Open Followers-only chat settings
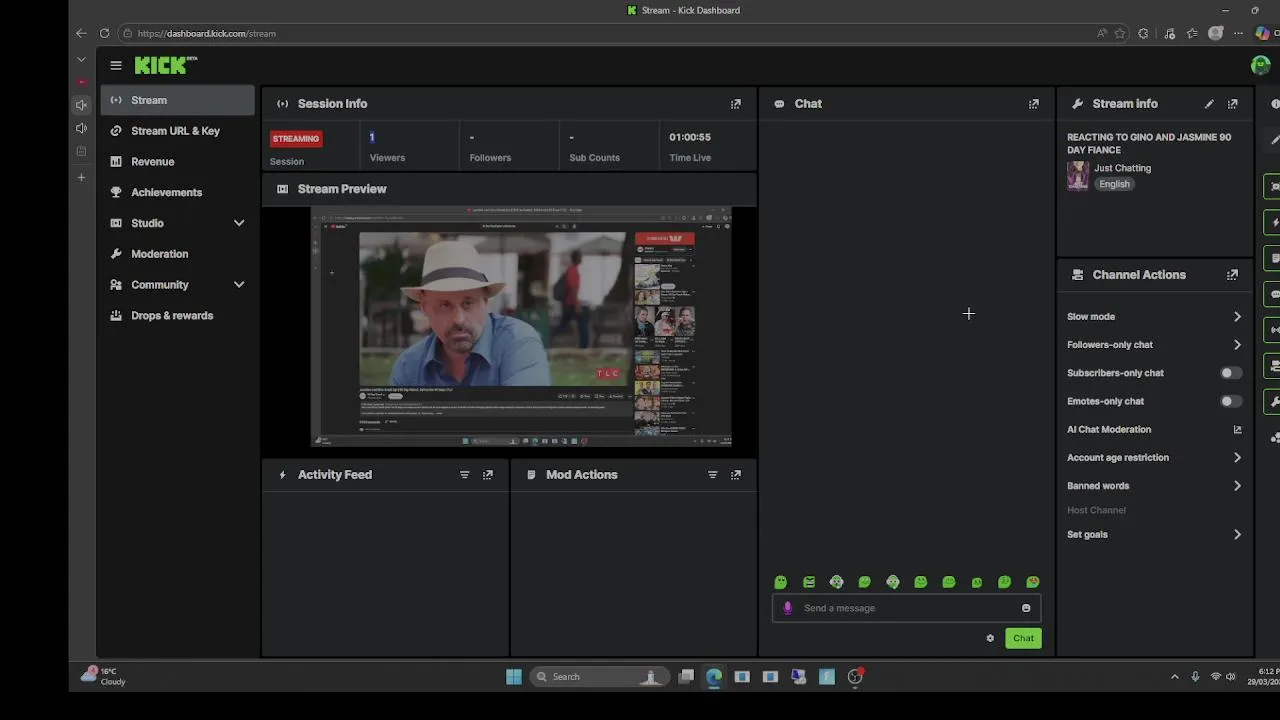 pos(1154,345)
